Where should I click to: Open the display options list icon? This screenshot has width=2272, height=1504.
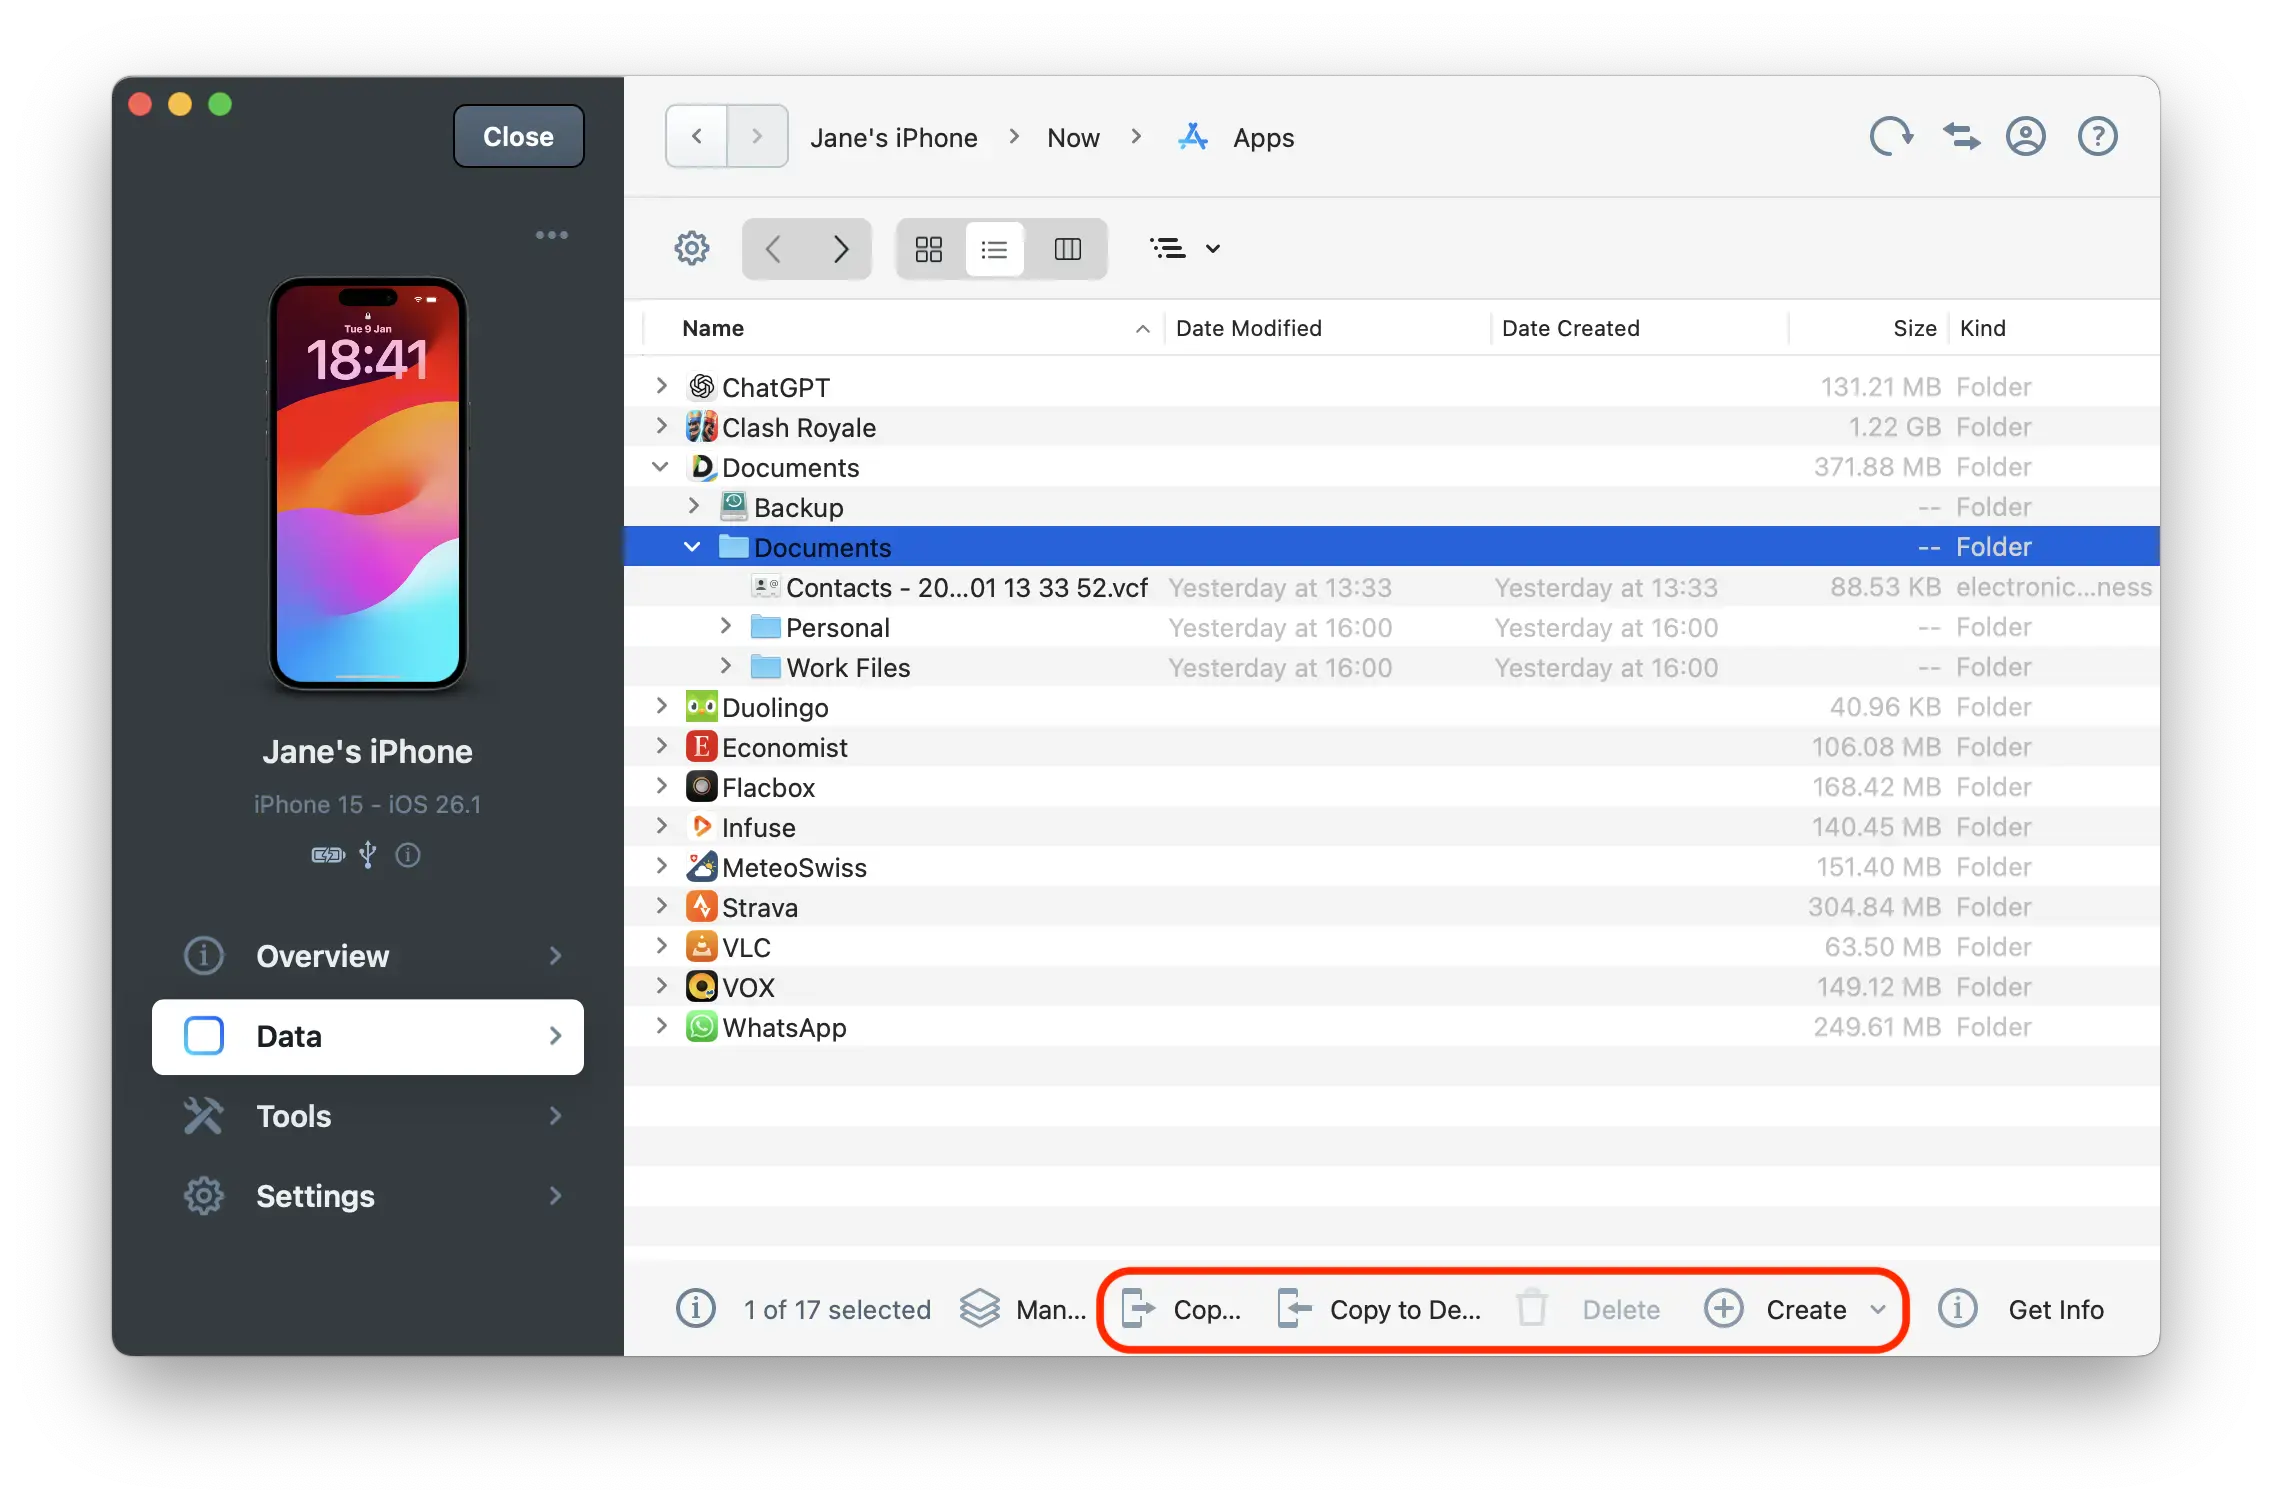1170,249
